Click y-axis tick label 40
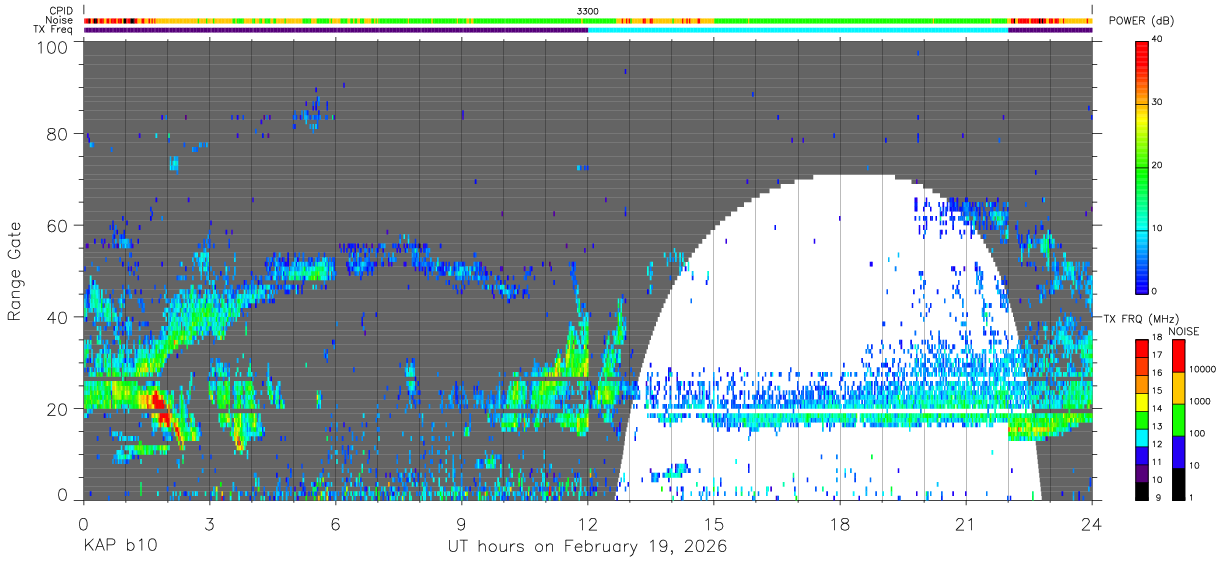Viewport: 1228px width, 567px height. pos(59,317)
